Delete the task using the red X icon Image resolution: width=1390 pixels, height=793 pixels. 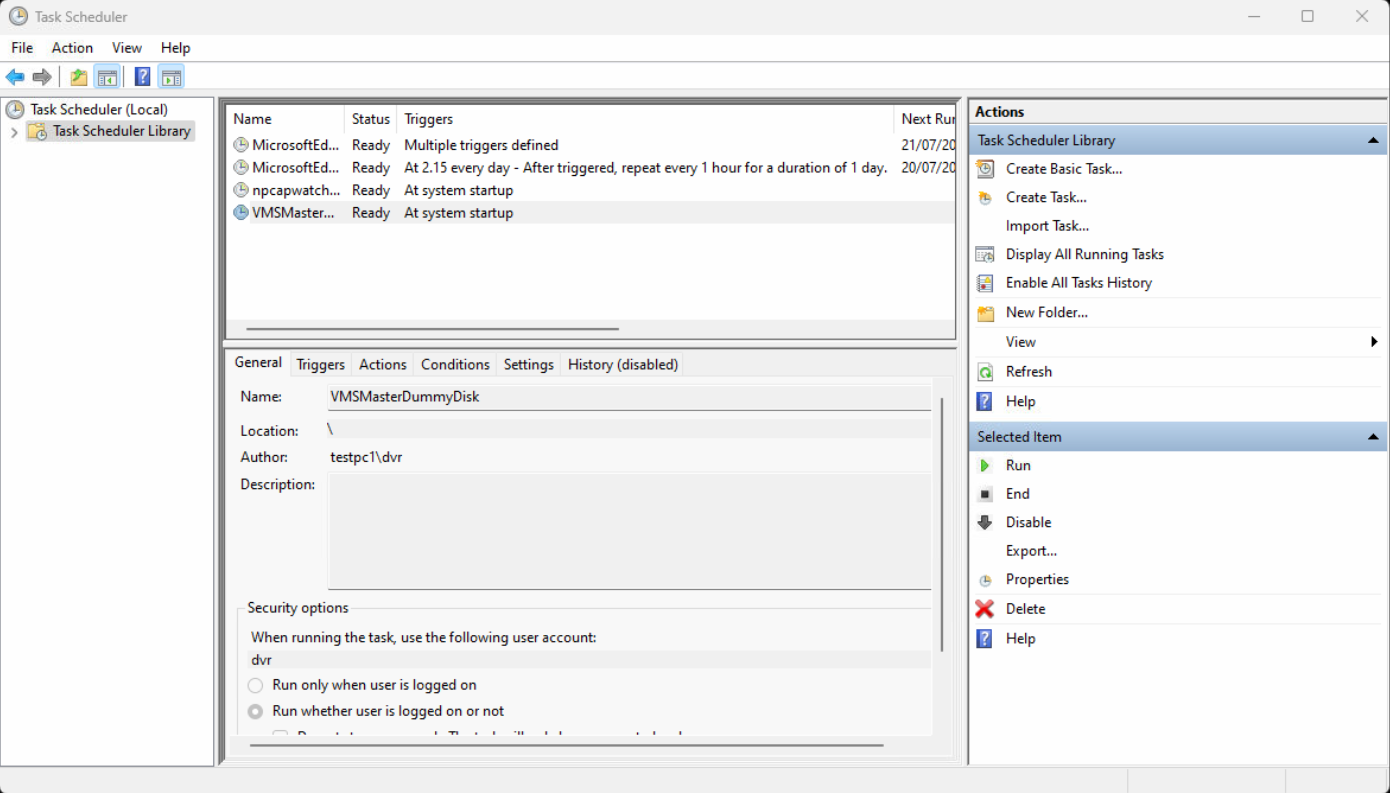[x=984, y=608]
